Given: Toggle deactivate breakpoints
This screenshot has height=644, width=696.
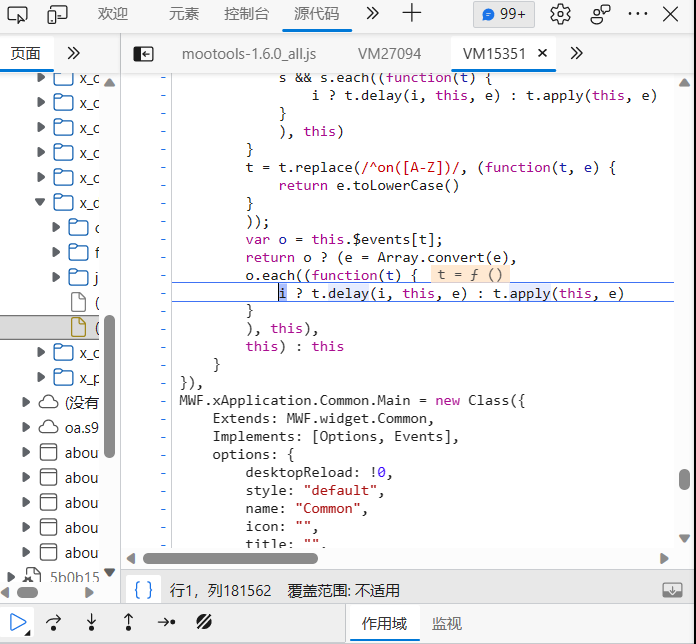Looking at the screenshot, I should point(203,622).
